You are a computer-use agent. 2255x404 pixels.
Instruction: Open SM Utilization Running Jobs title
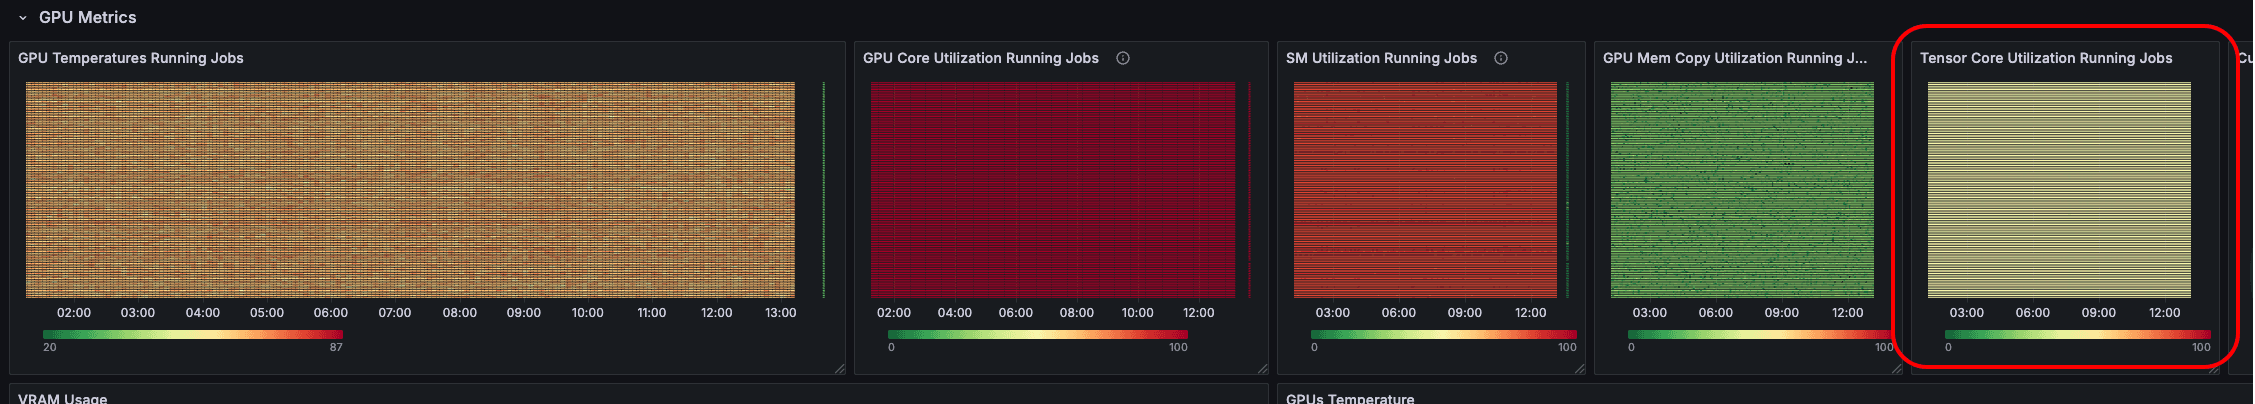pyautogui.click(x=1381, y=58)
